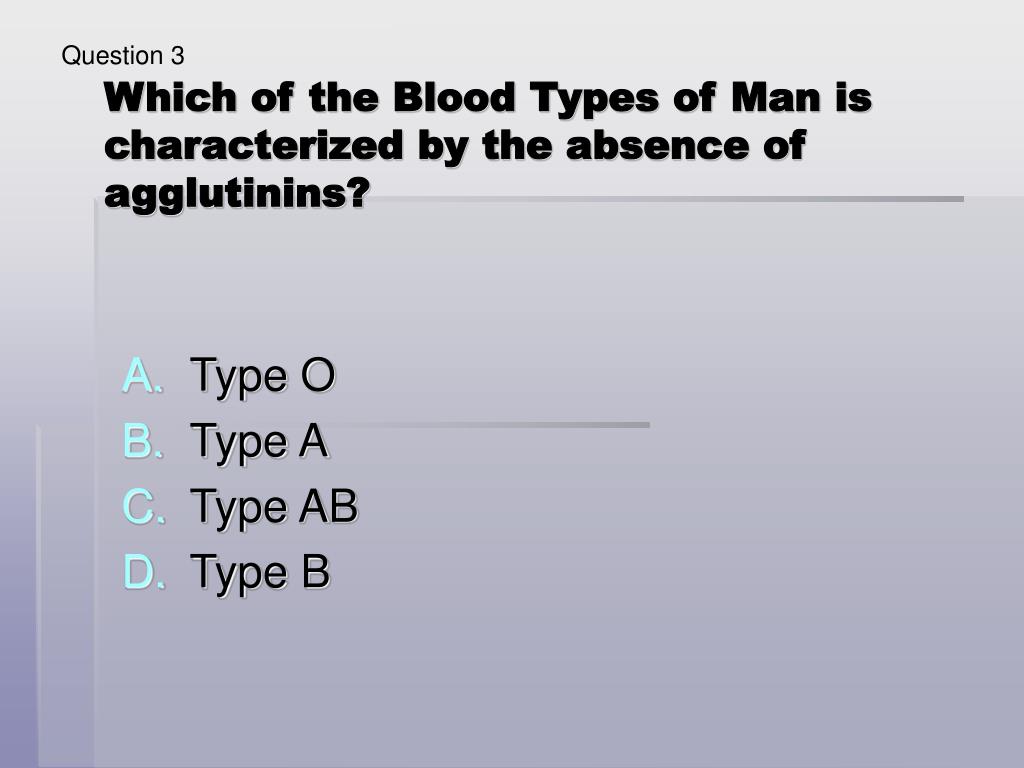Image resolution: width=1024 pixels, height=768 pixels.
Task: Click the cyan letter A. marker
Action: (x=142, y=376)
